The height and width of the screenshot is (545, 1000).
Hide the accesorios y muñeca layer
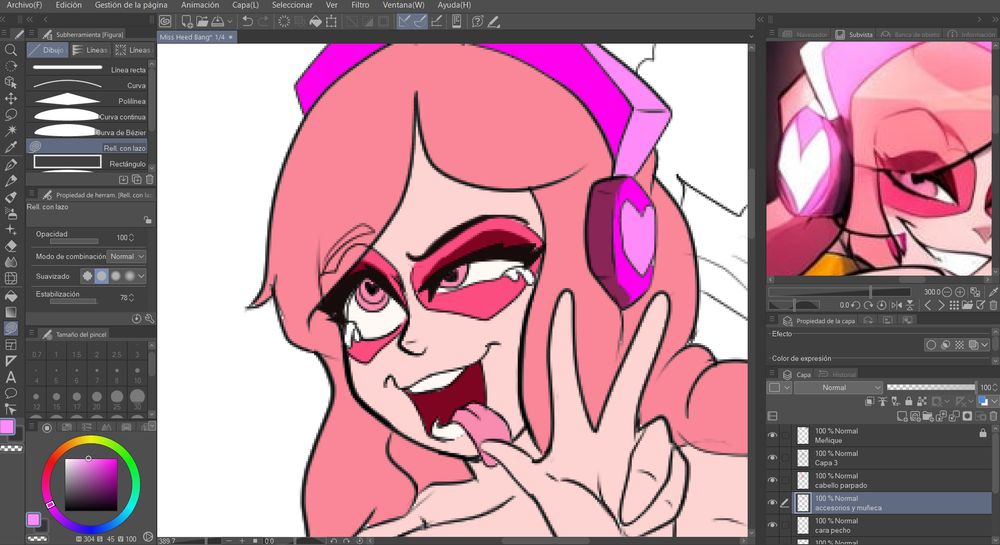(x=772, y=503)
